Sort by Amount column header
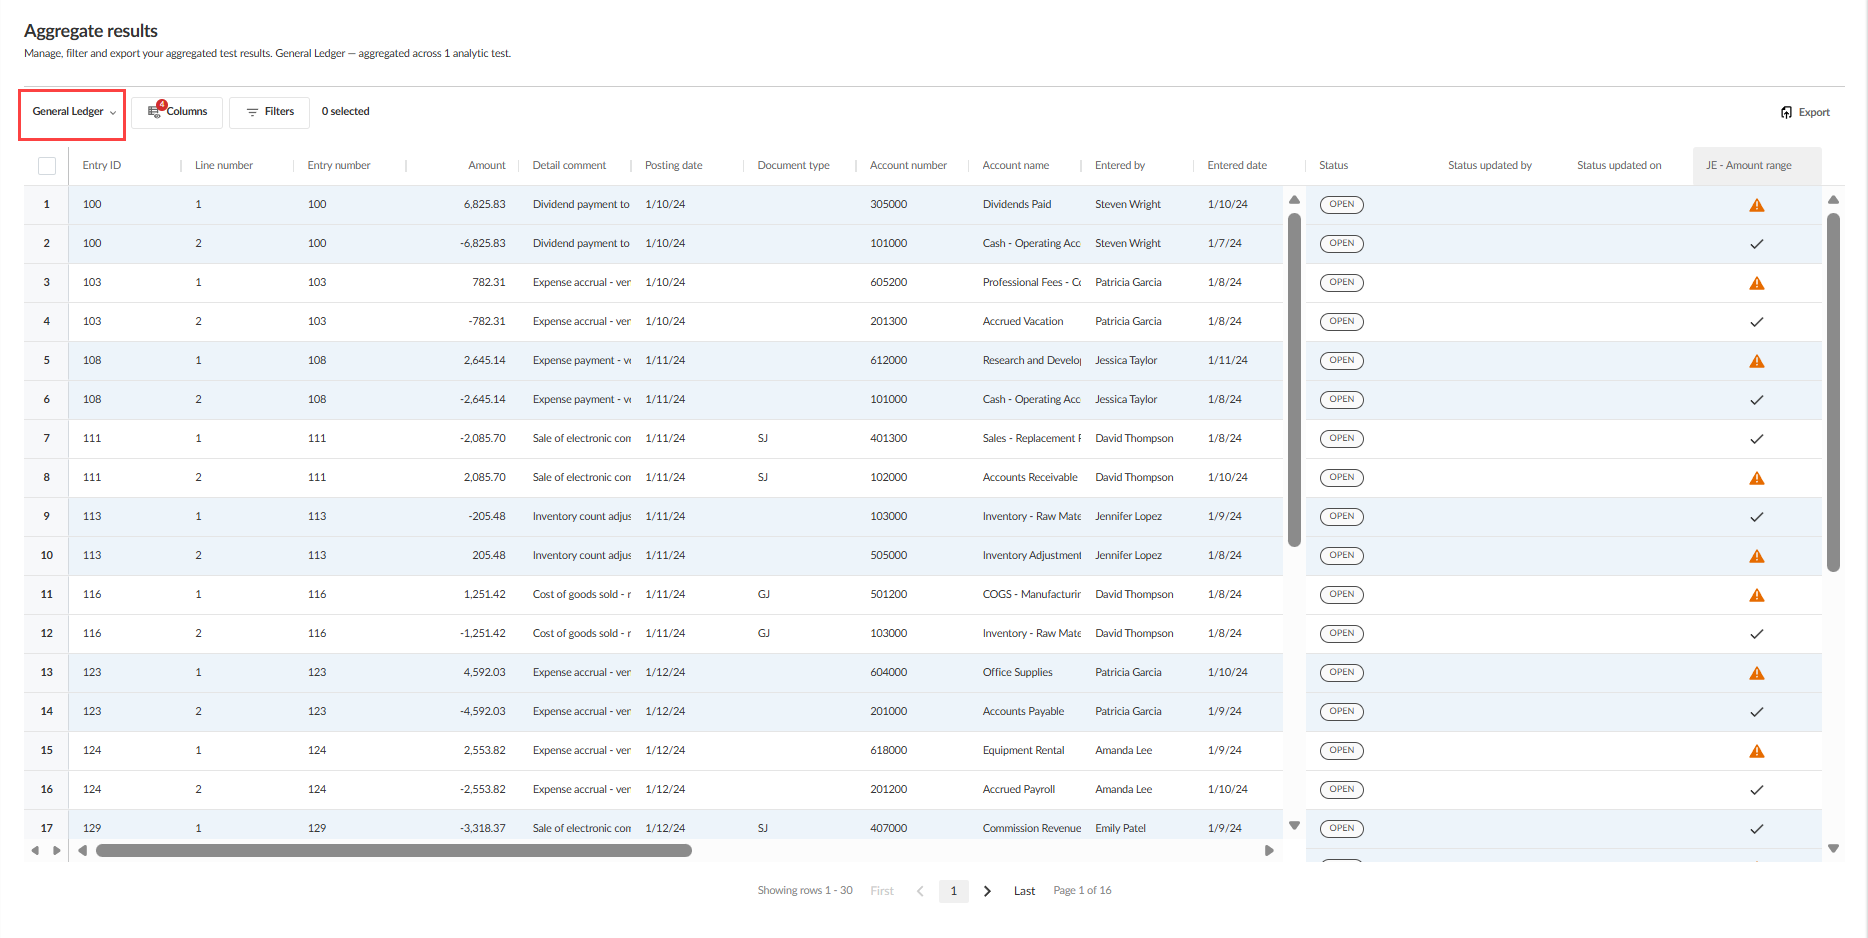 click(486, 166)
